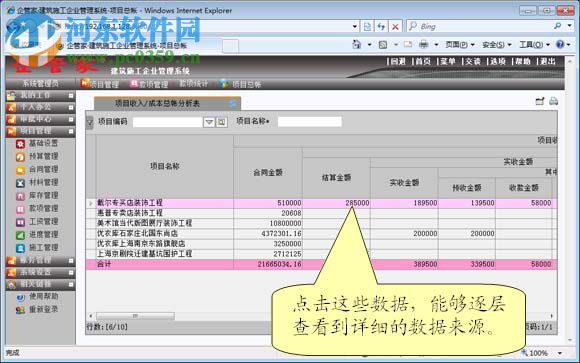The height and width of the screenshot is (363, 580).
Task: Click the 回退 link in header
Action: coord(399,61)
